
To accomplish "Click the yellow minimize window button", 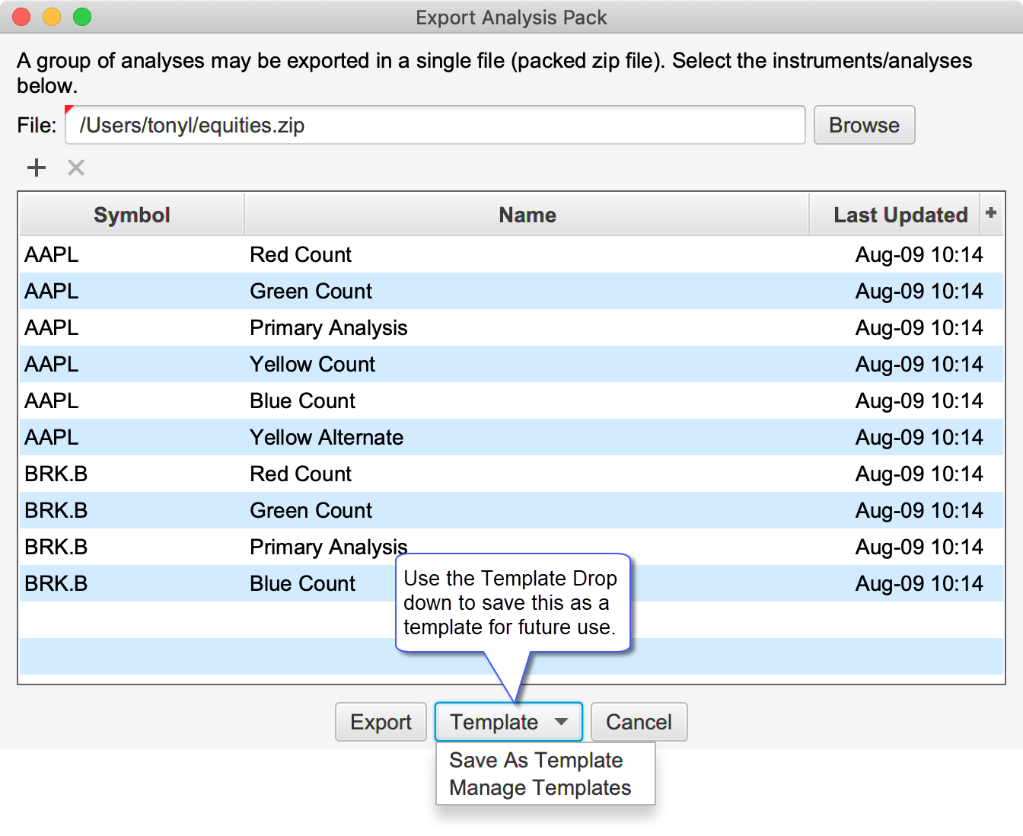I will [52, 17].
